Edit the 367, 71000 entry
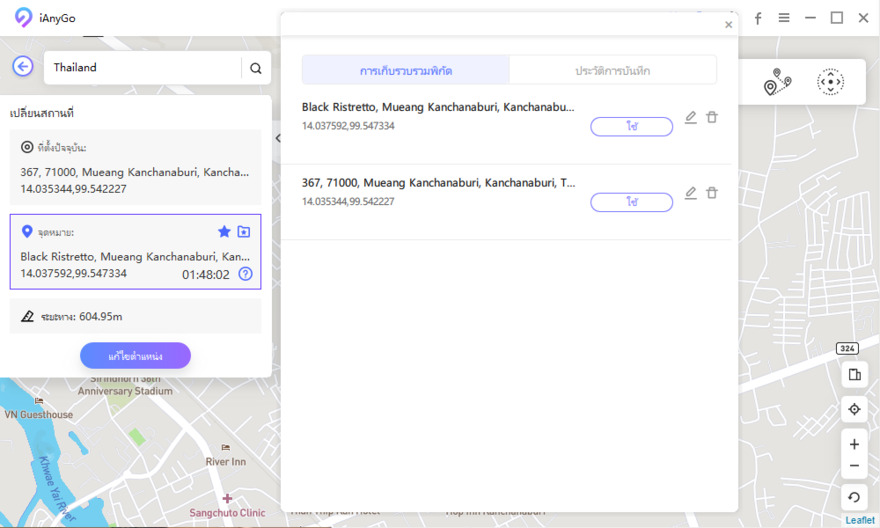880x528 pixels. [x=691, y=193]
